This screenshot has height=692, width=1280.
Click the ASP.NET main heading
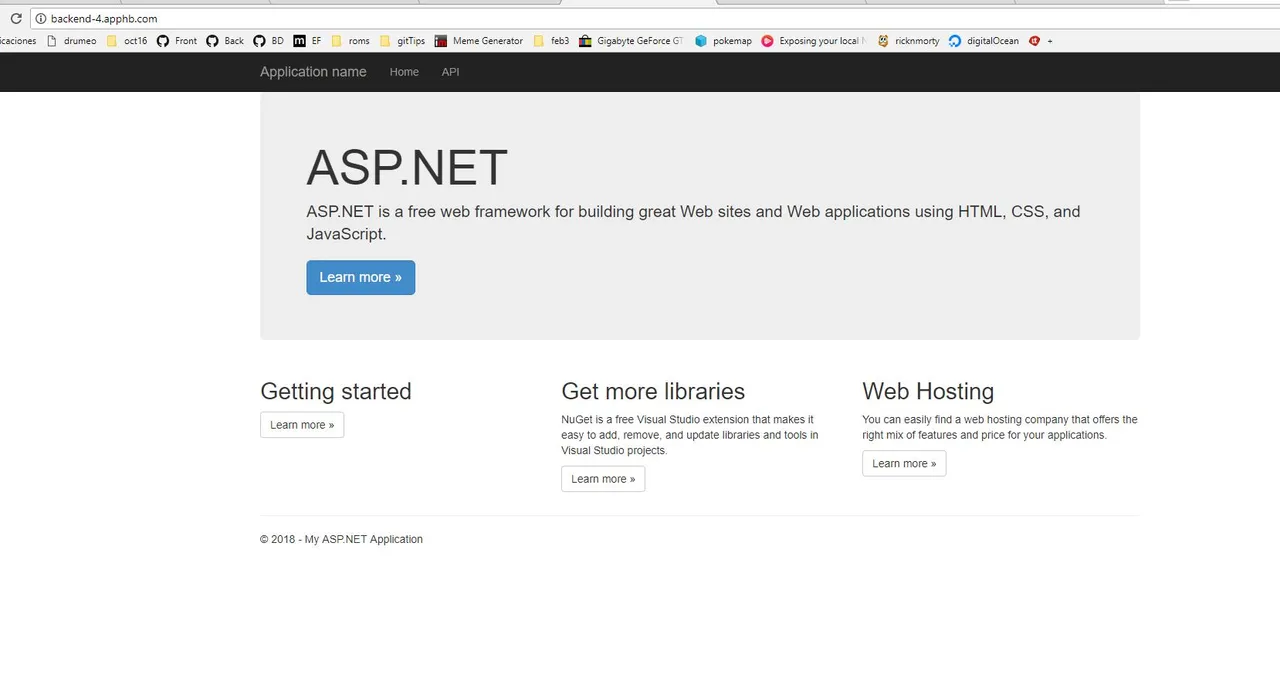[x=407, y=167]
